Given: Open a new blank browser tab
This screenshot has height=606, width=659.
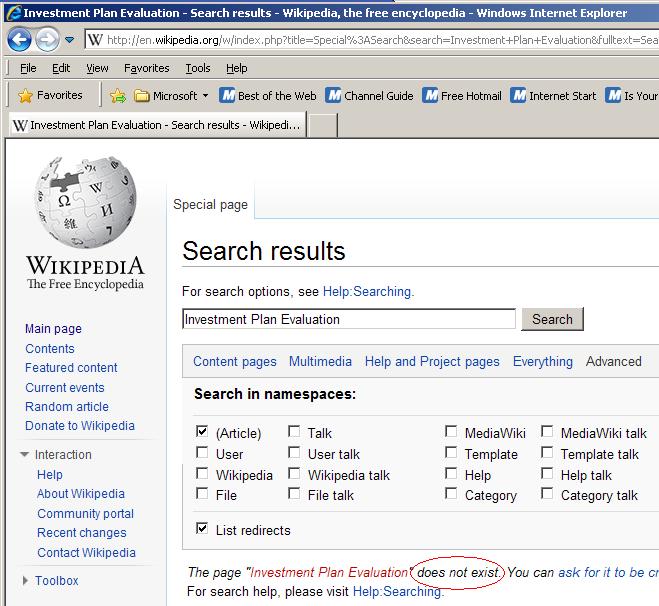Looking at the screenshot, I should (x=322, y=126).
